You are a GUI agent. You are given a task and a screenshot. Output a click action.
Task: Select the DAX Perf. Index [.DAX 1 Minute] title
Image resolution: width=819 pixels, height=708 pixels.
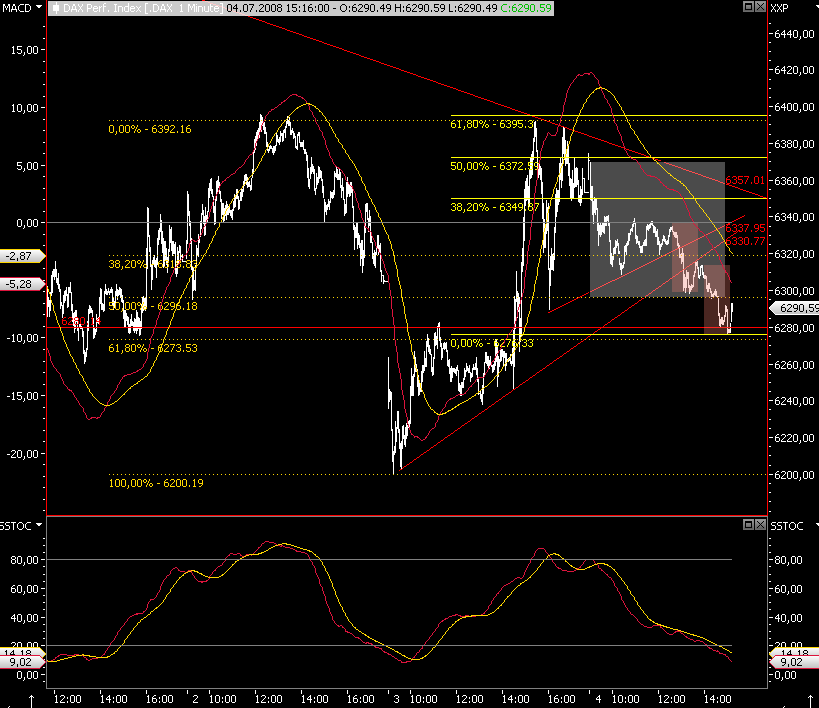143,8
